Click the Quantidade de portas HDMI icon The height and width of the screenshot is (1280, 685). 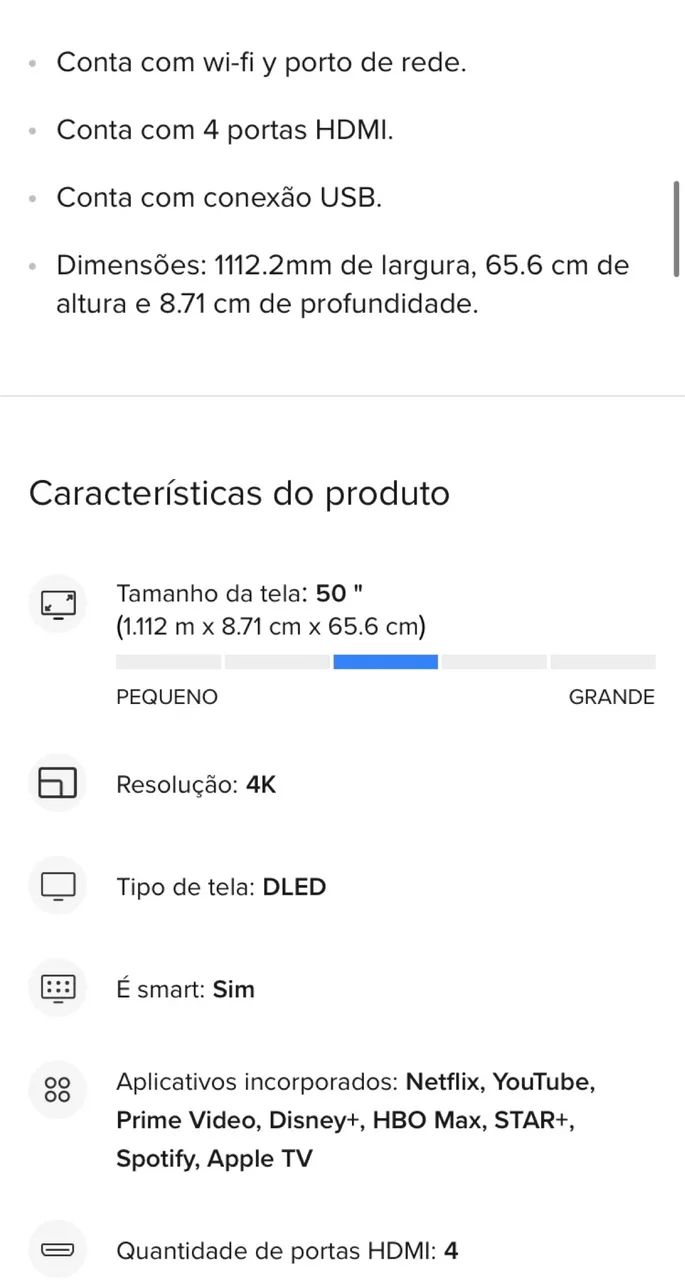(57, 1250)
